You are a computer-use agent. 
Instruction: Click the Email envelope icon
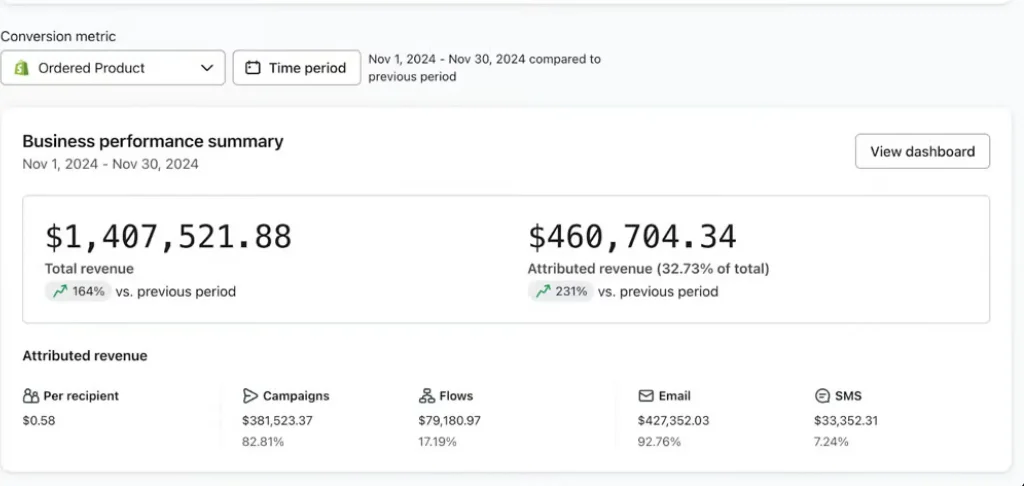pos(646,396)
